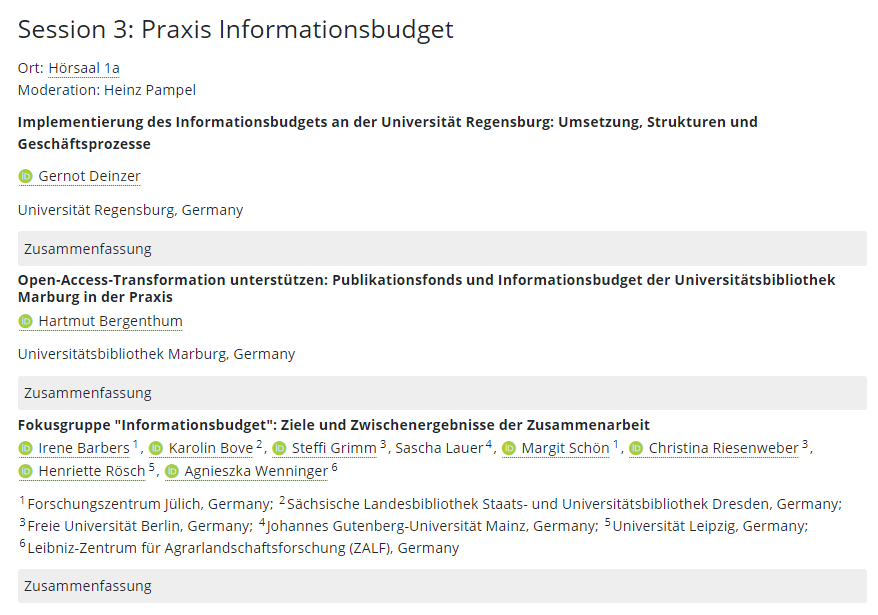Click ORCID icon beside Christina Riesenweber
The width and height of the screenshot is (878, 615).
[636, 449]
